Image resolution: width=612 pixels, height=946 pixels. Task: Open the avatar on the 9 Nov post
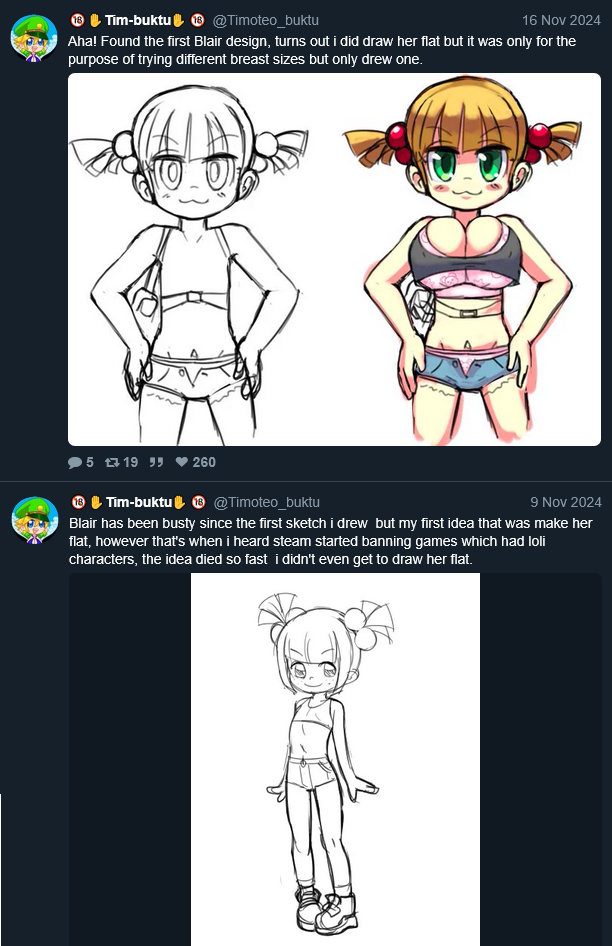[x=34, y=520]
